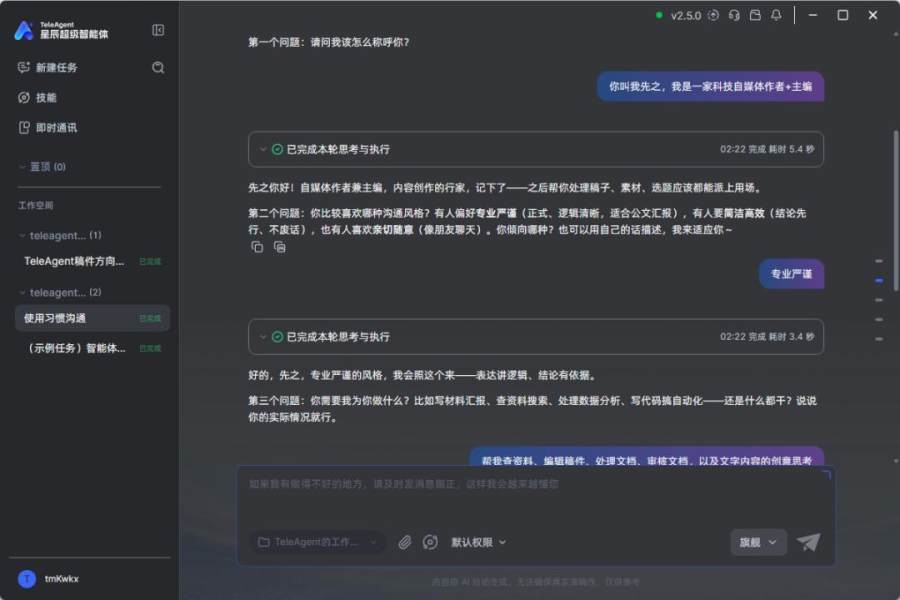Open the search icon beside 新建任务
The image size is (900, 600).
(158, 68)
